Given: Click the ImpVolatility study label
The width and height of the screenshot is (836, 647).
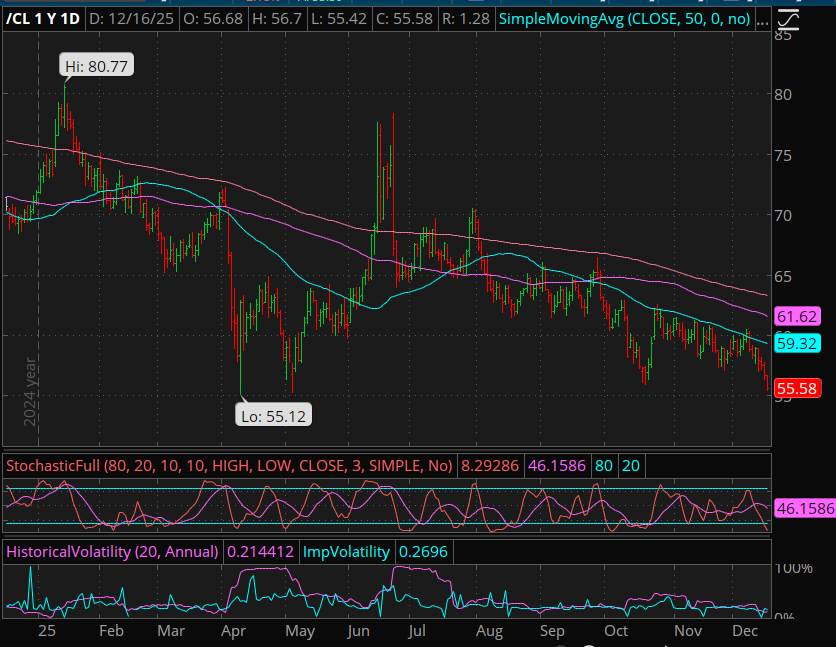Looking at the screenshot, I should (x=346, y=552).
